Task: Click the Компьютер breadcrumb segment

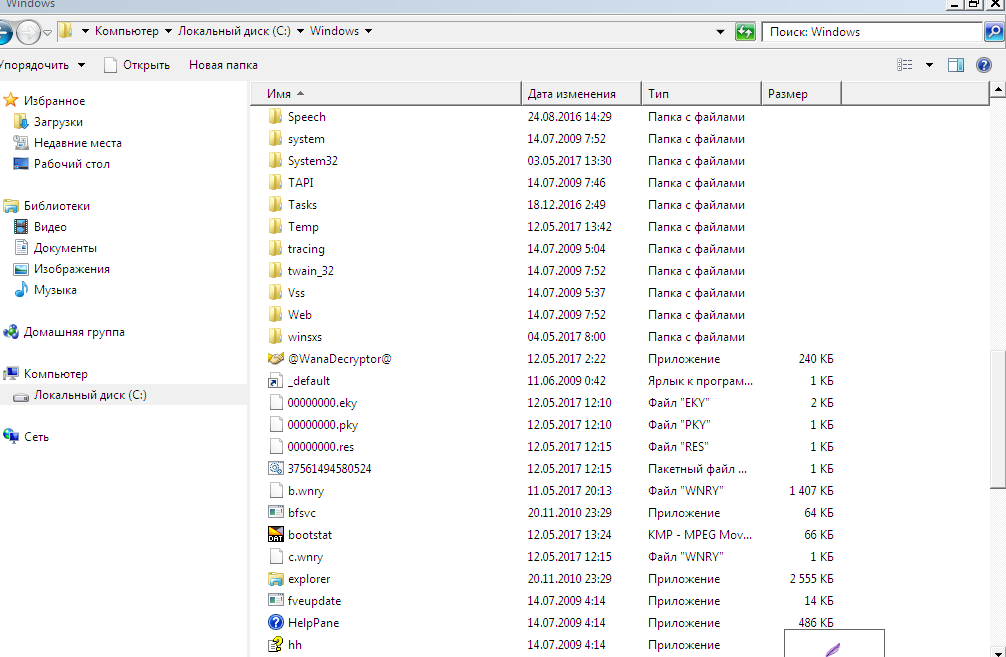Action: coord(126,31)
